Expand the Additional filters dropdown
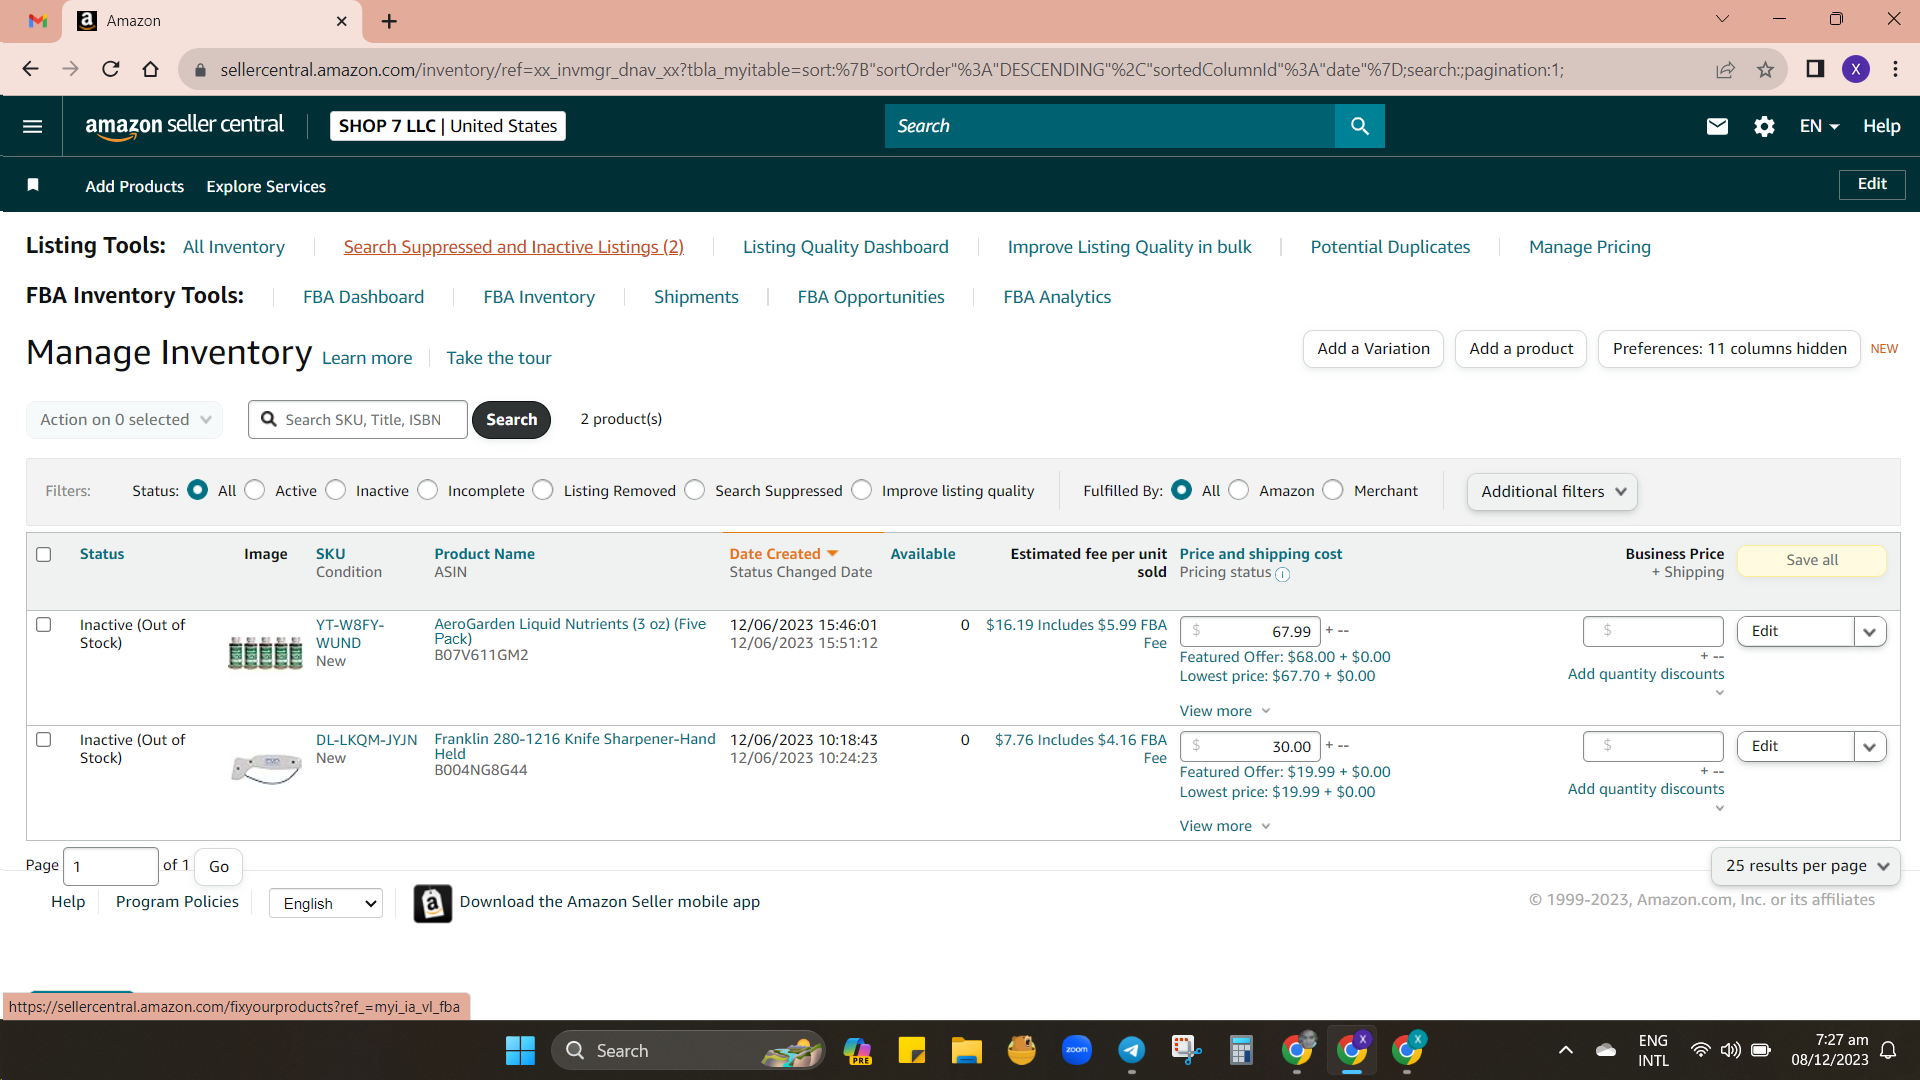The width and height of the screenshot is (1920, 1080). [x=1552, y=491]
